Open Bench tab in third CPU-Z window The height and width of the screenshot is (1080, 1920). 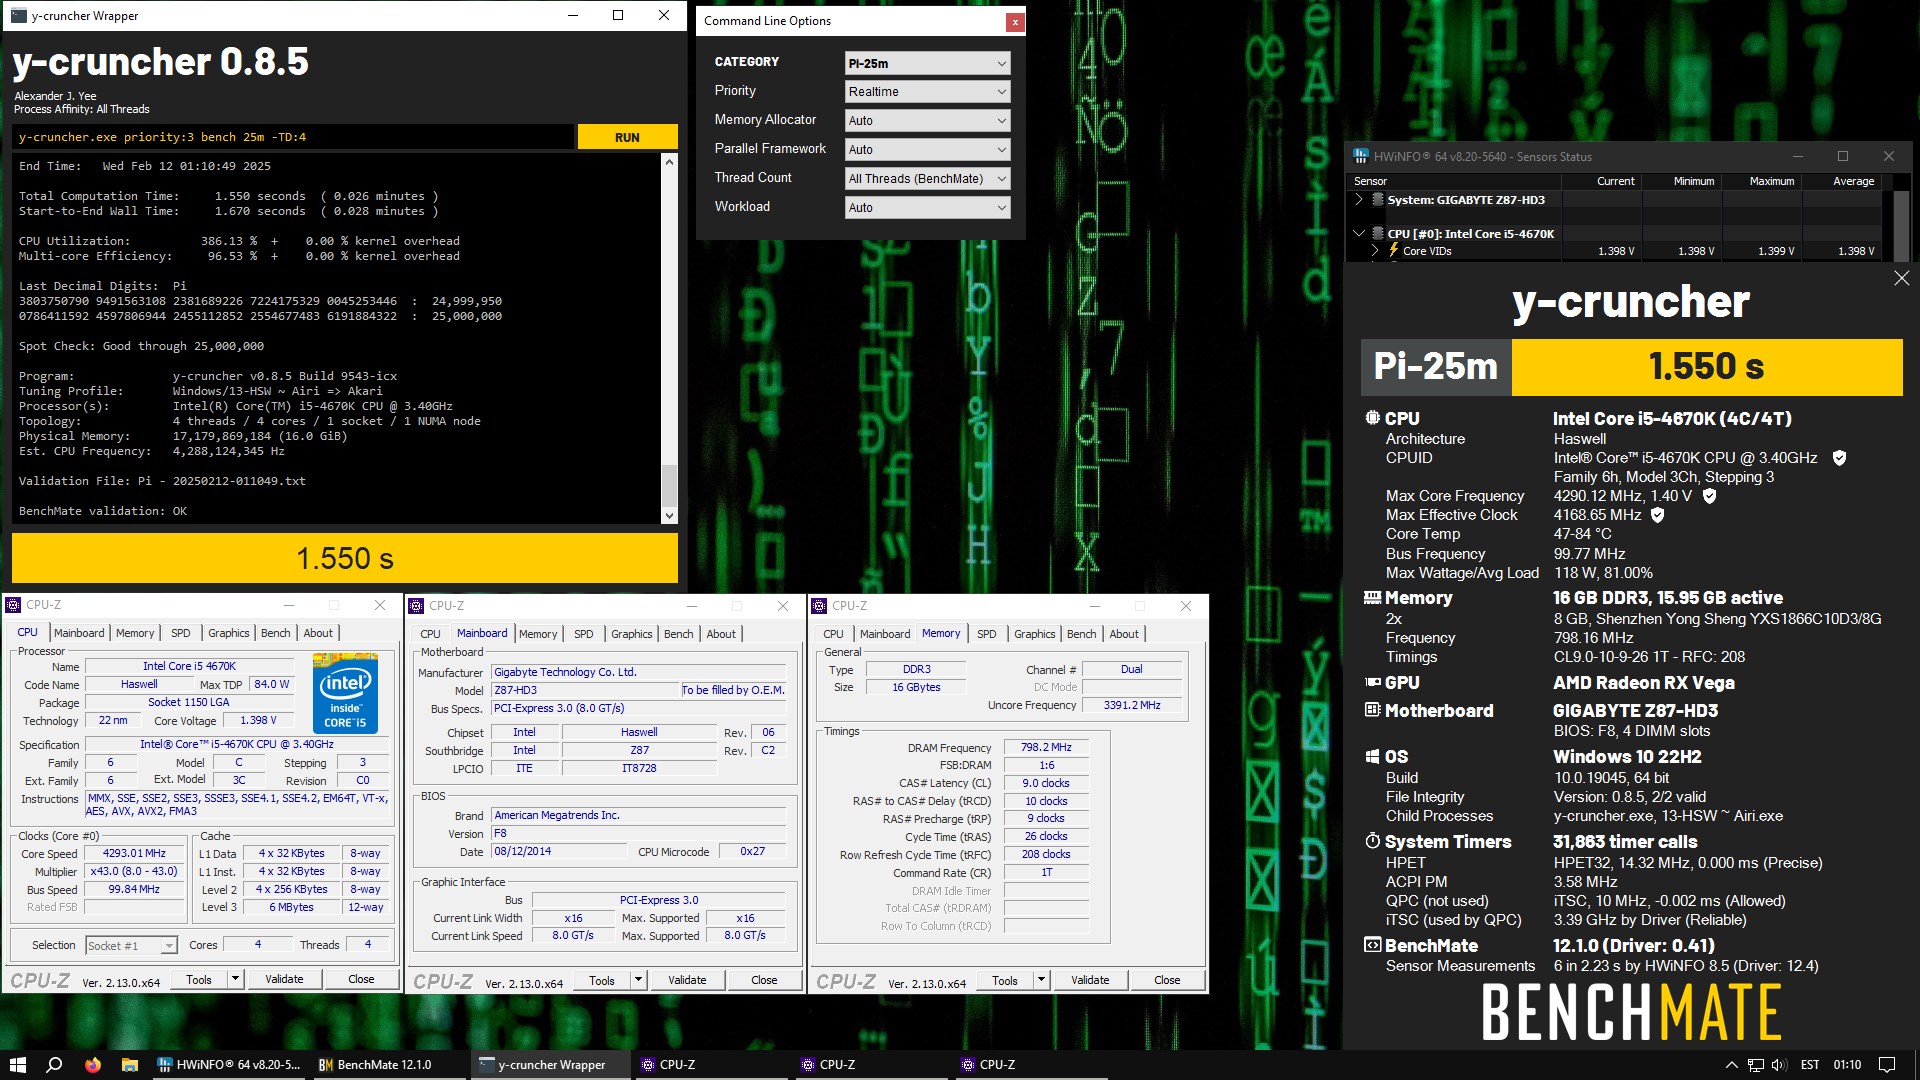(1081, 634)
